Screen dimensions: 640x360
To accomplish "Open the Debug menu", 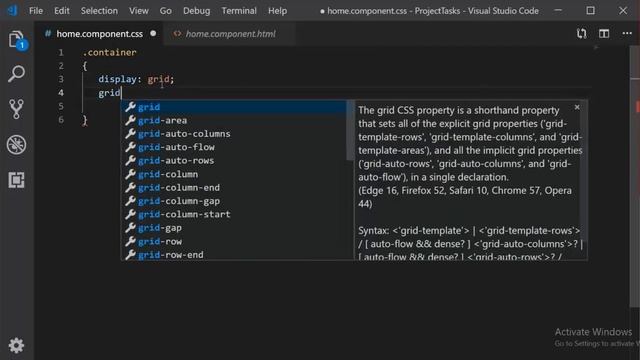I will point(196,11).
